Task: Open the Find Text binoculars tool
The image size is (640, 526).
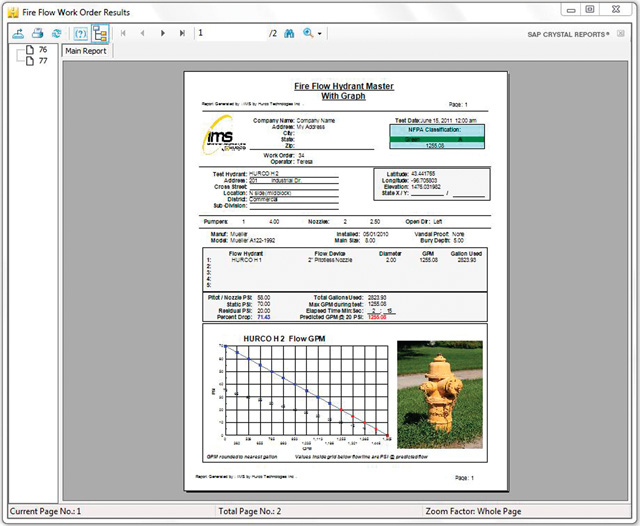Action: [x=290, y=33]
